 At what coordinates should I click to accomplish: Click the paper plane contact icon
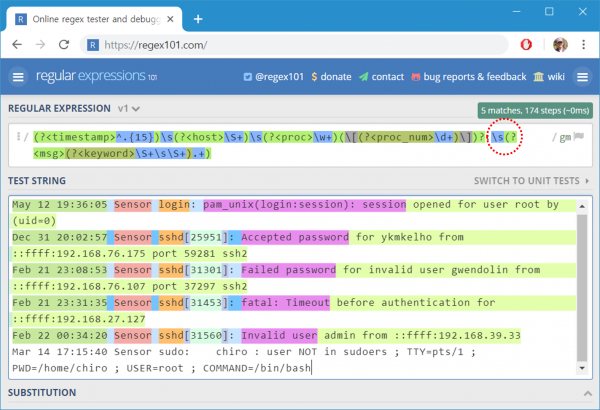(363, 77)
